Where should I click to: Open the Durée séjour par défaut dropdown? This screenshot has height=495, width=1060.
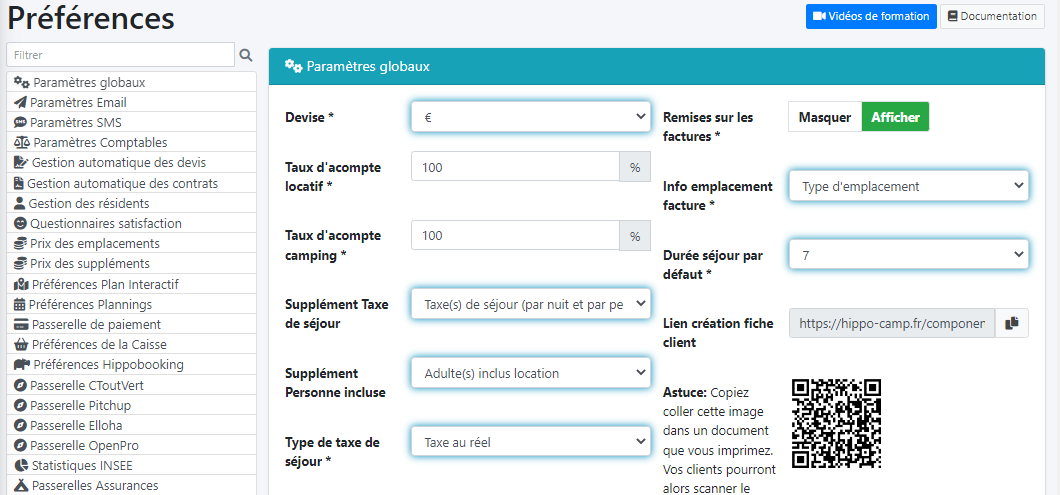pyautogui.click(x=908, y=255)
